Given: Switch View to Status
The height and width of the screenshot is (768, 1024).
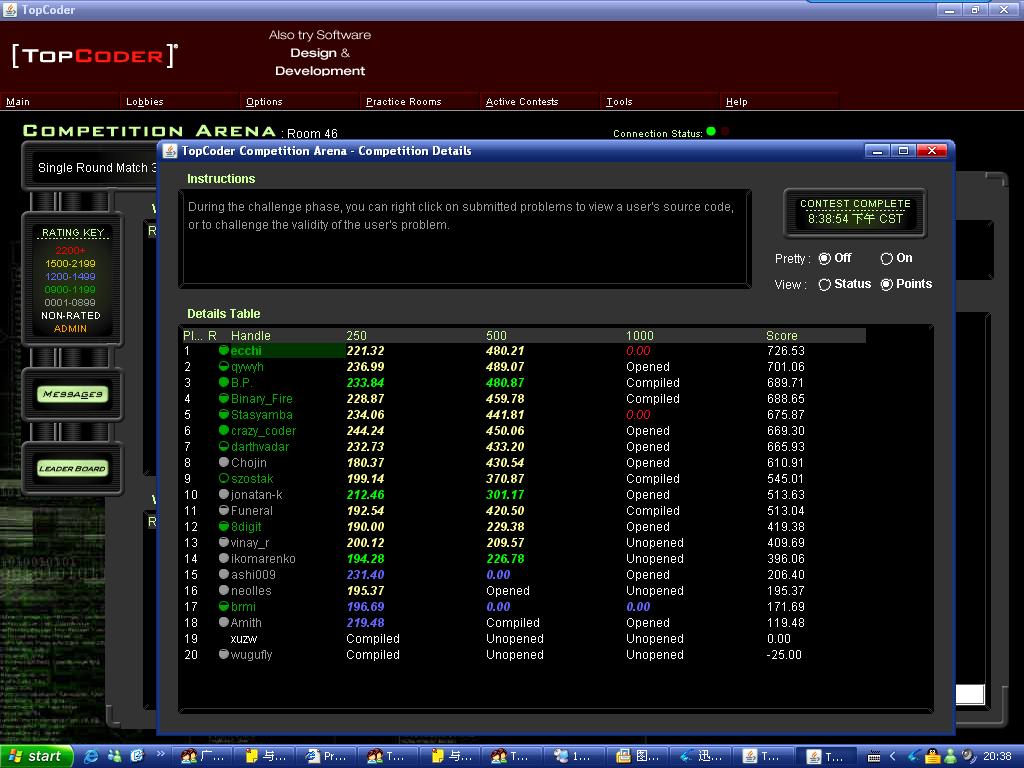Looking at the screenshot, I should 844,285.
